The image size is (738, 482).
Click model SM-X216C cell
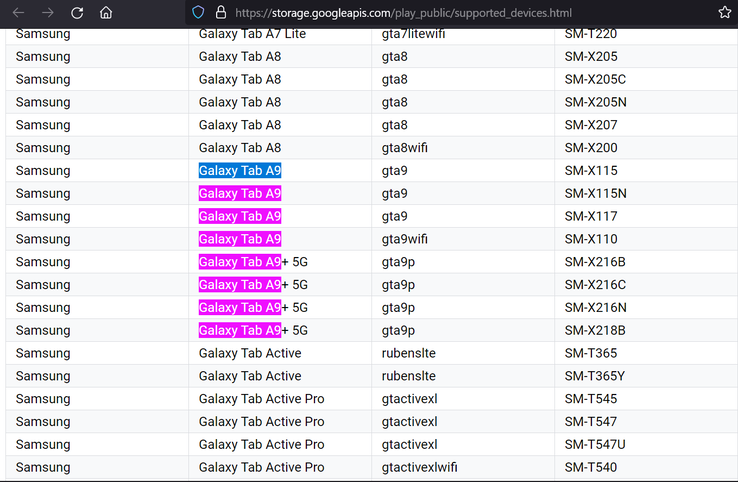coord(595,285)
